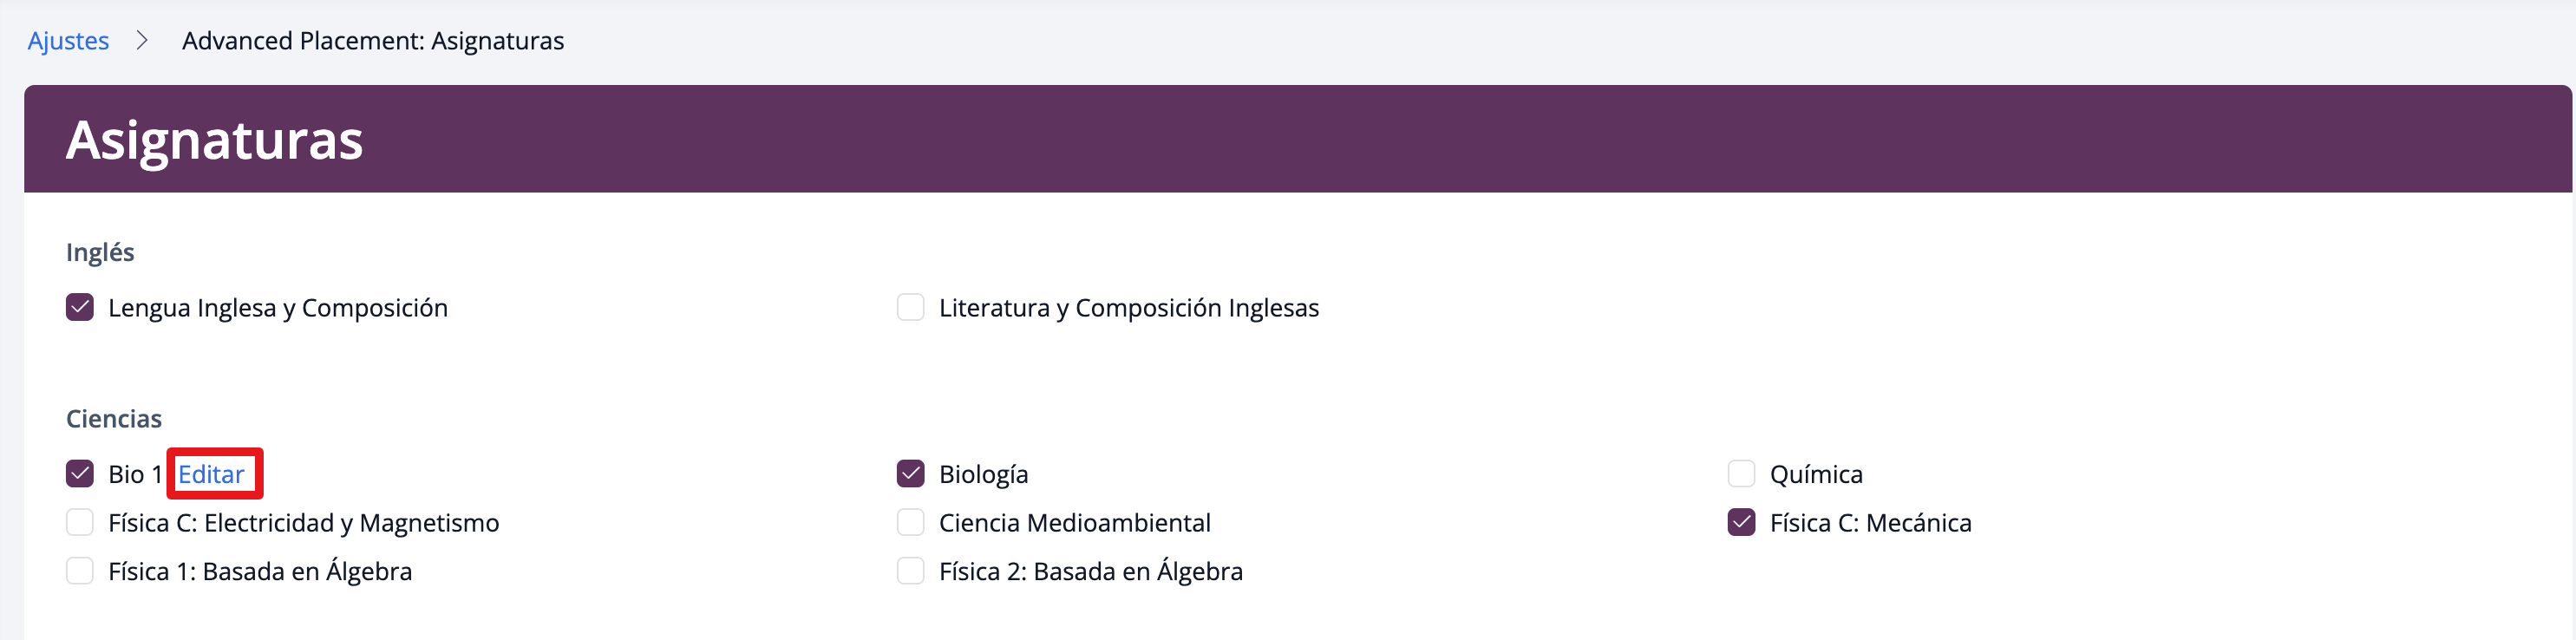Click the breadcrumb chevron separator arrow

142,41
